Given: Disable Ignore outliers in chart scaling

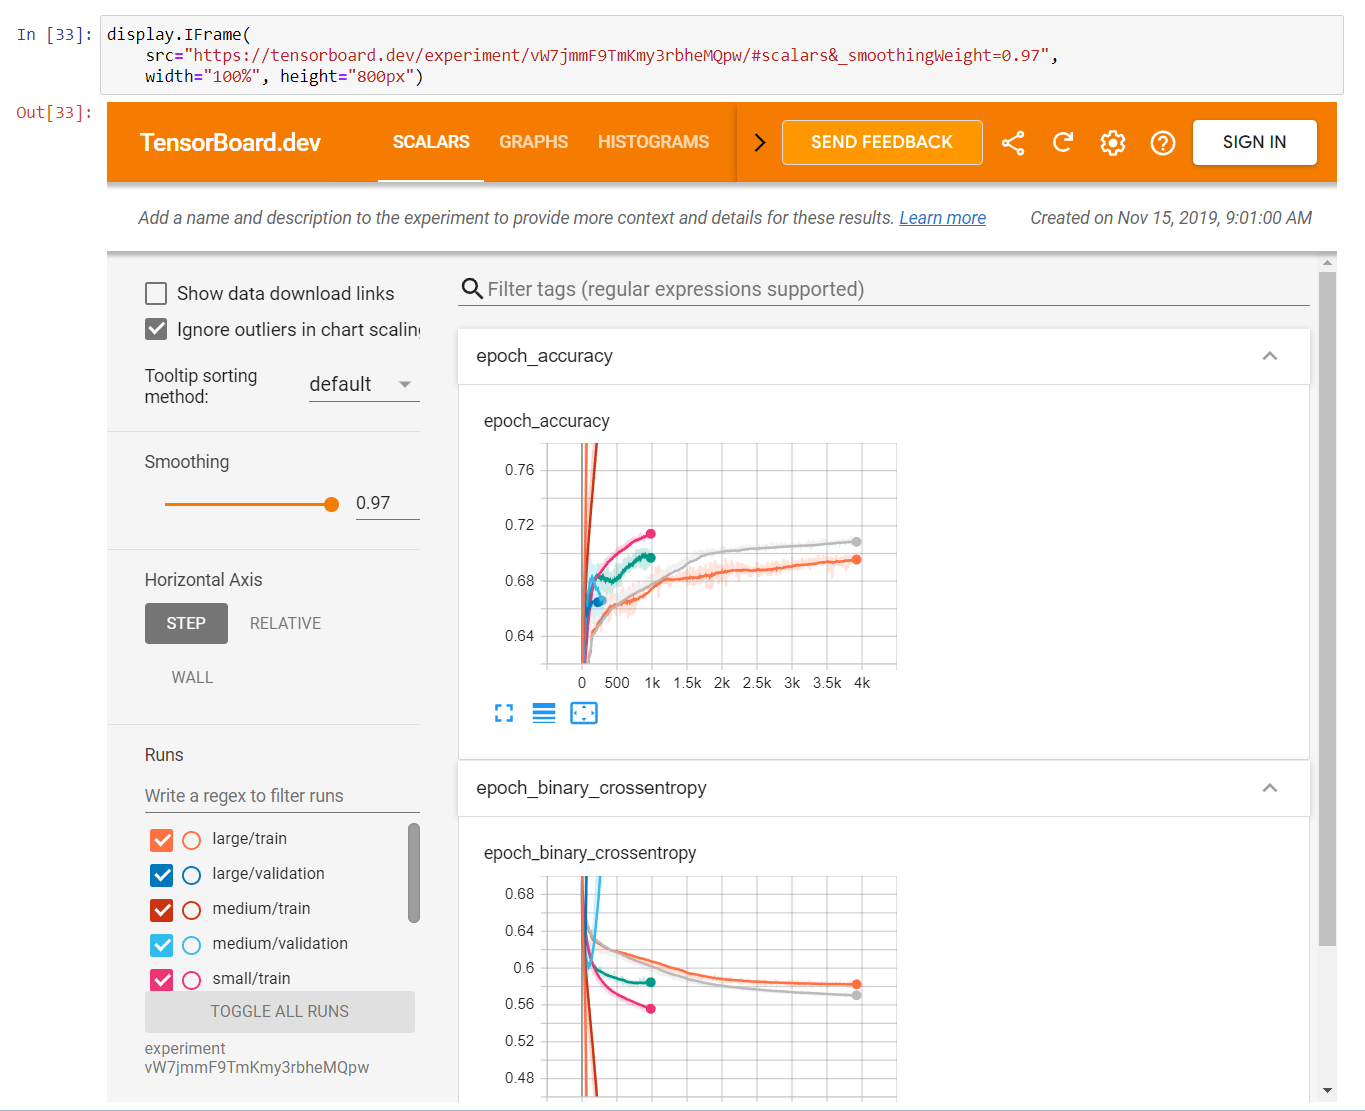Looking at the screenshot, I should [156, 329].
